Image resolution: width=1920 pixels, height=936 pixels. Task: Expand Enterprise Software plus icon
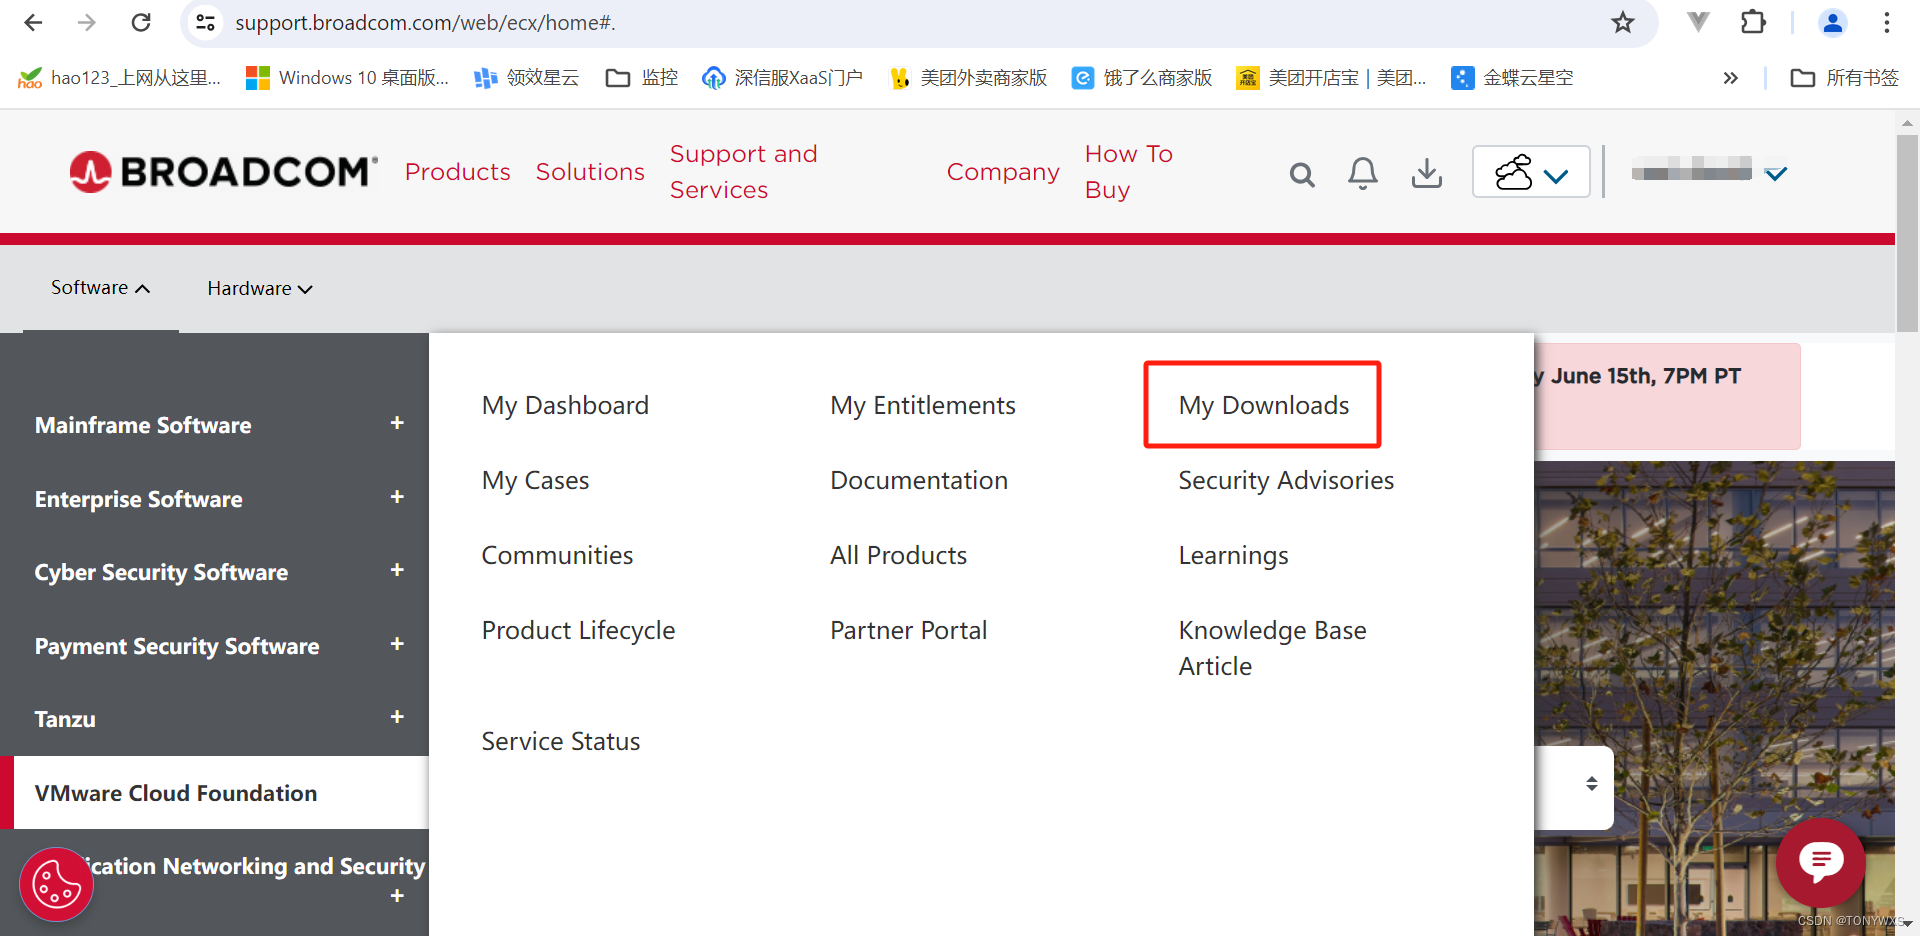click(397, 497)
